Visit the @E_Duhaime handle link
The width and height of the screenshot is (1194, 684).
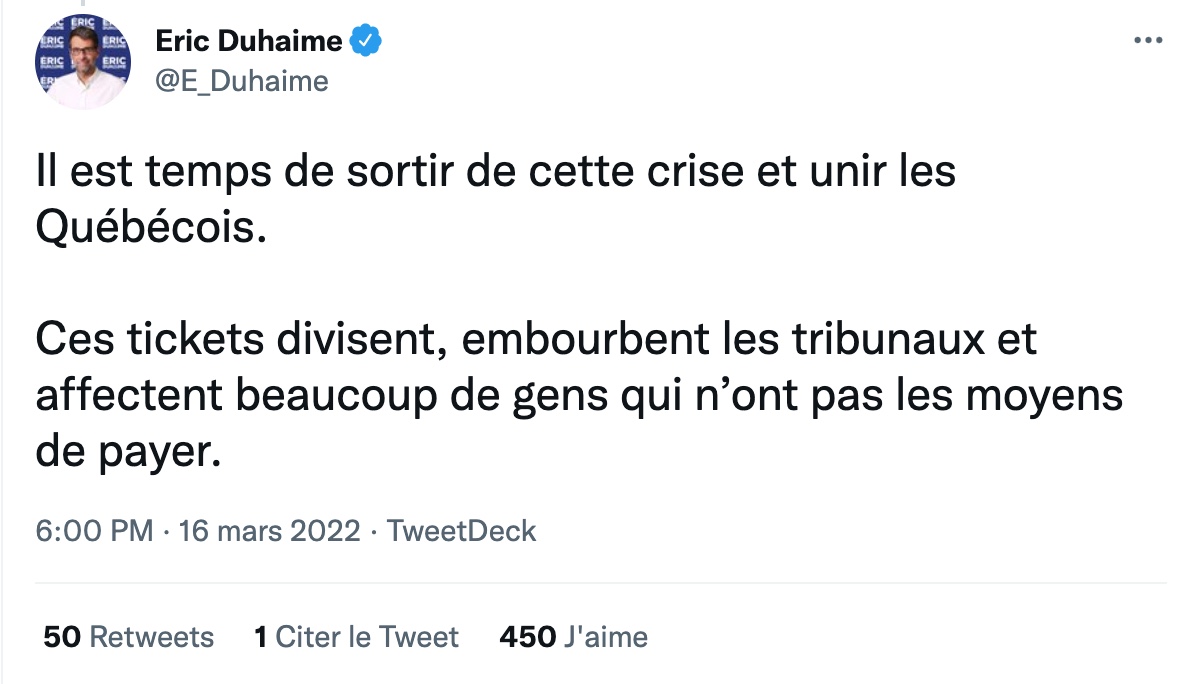pos(242,81)
